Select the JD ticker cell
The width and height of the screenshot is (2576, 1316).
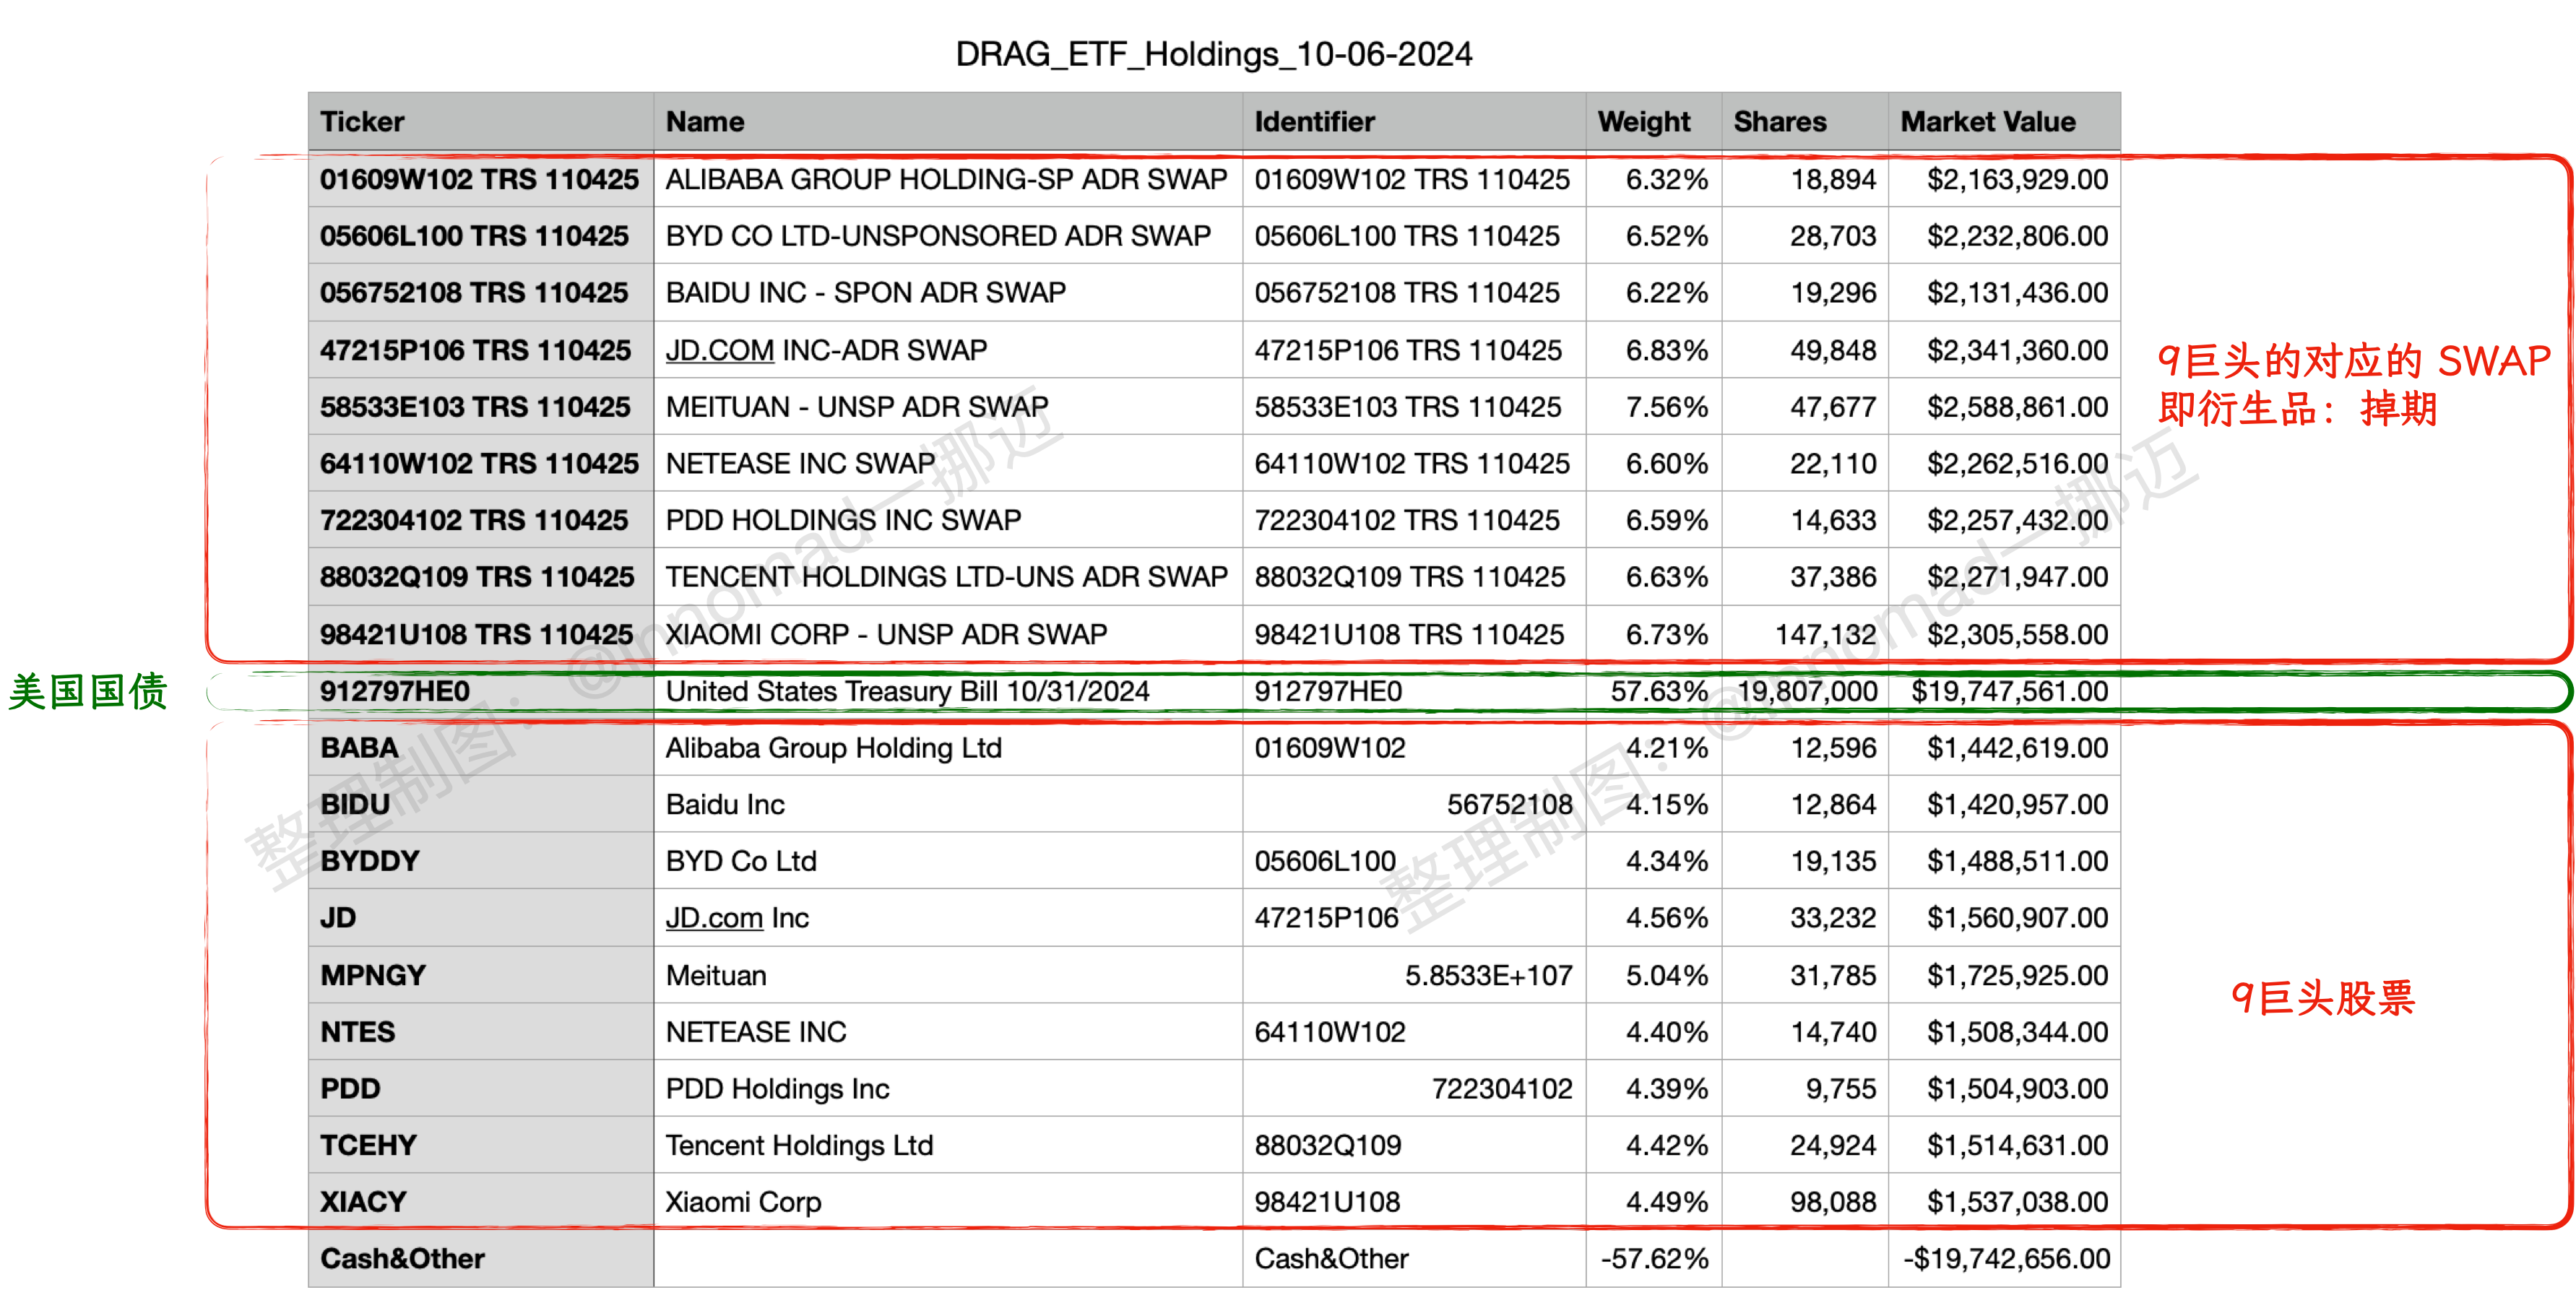[480, 918]
